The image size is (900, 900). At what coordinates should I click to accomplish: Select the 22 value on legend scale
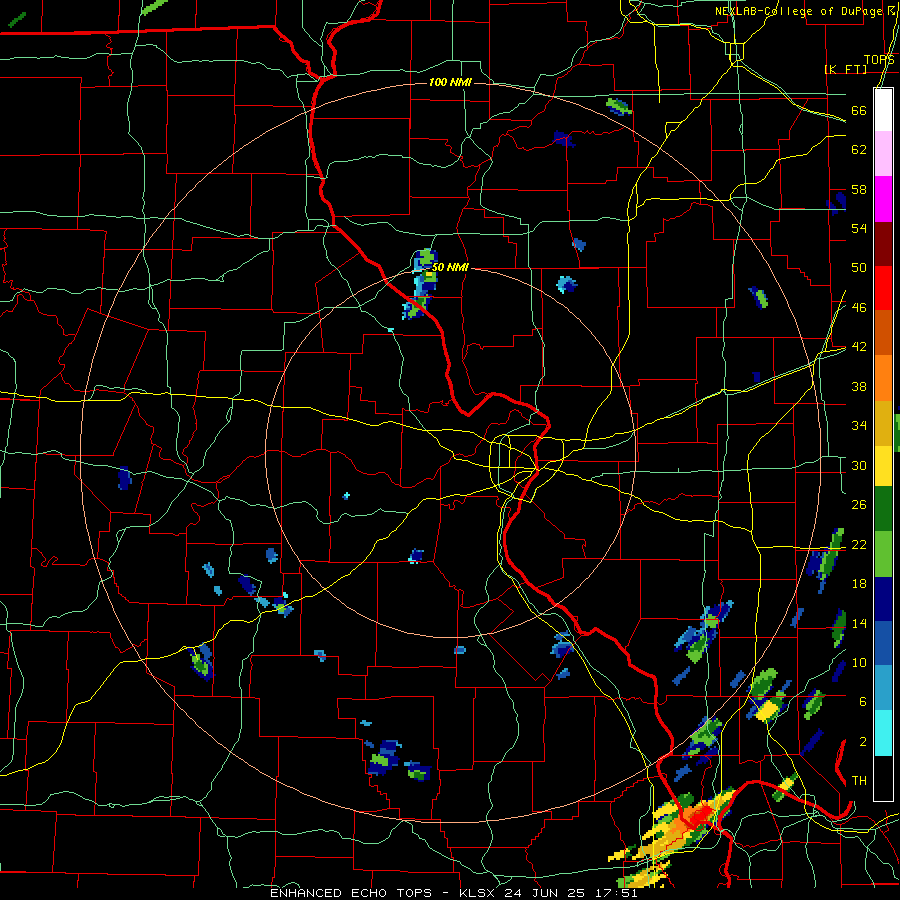(859, 544)
